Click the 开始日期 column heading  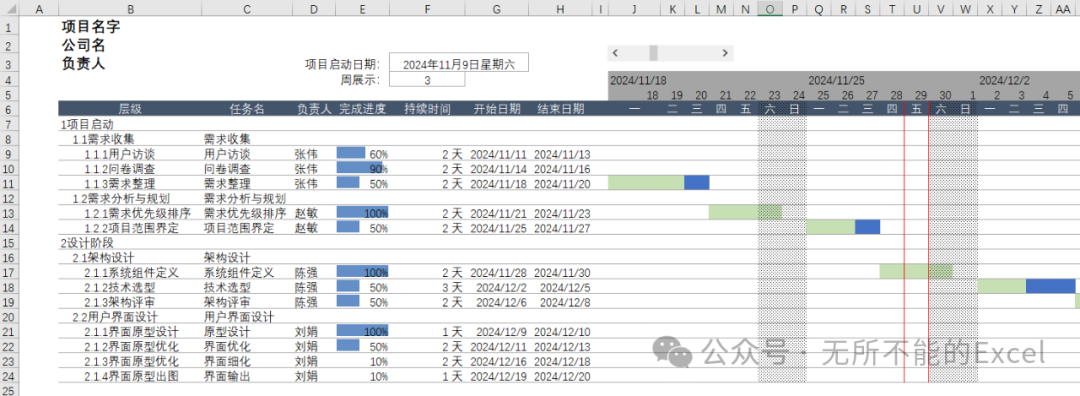pyautogui.click(x=497, y=109)
